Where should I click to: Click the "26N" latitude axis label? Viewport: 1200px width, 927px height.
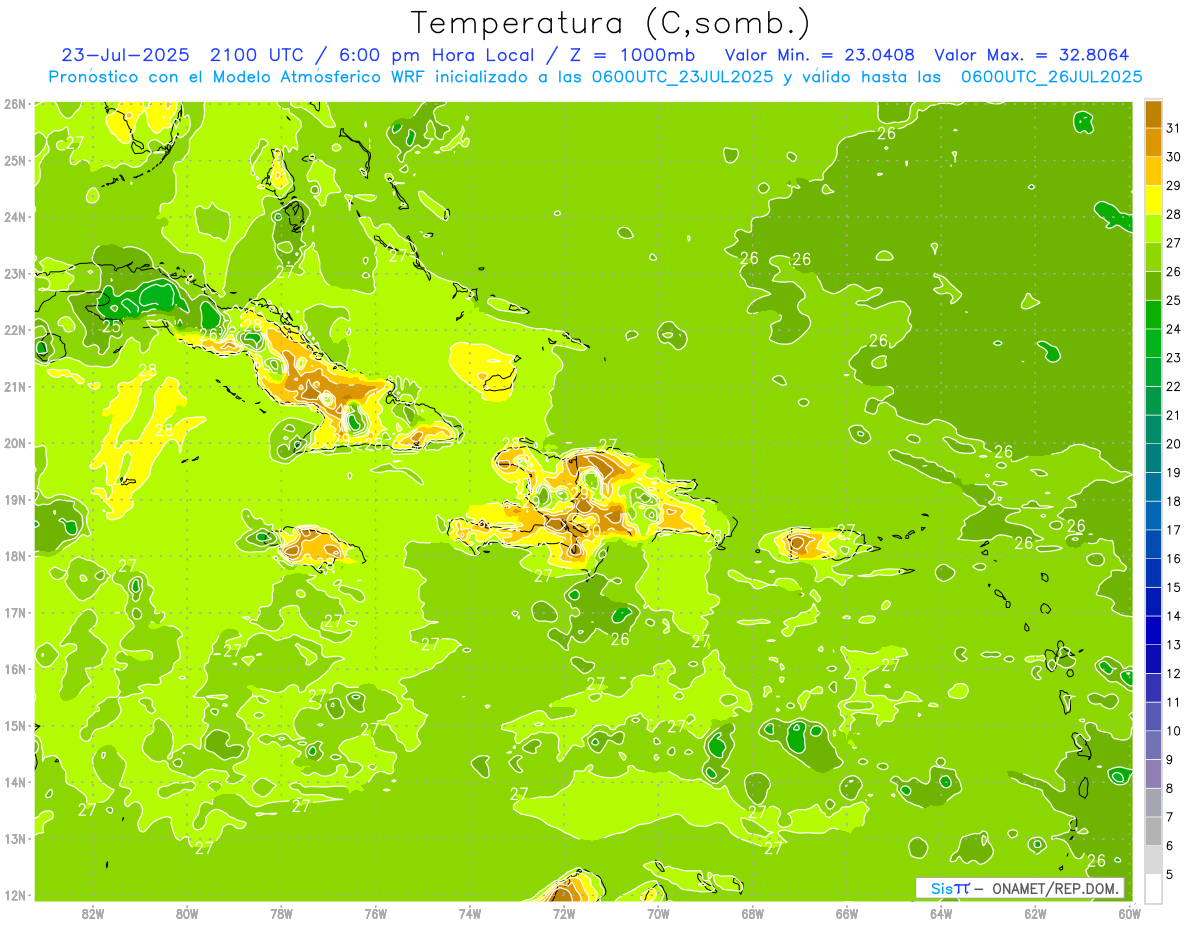[16, 104]
